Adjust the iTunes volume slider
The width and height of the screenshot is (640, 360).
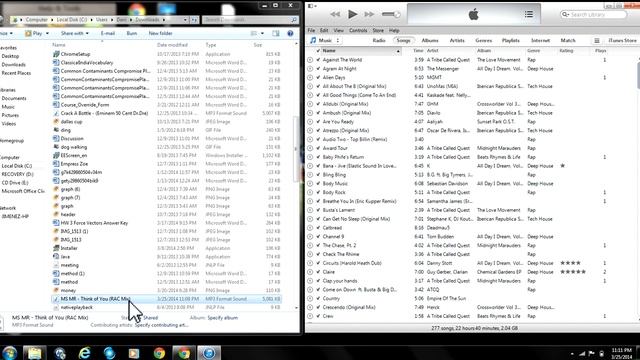coord(391,15)
